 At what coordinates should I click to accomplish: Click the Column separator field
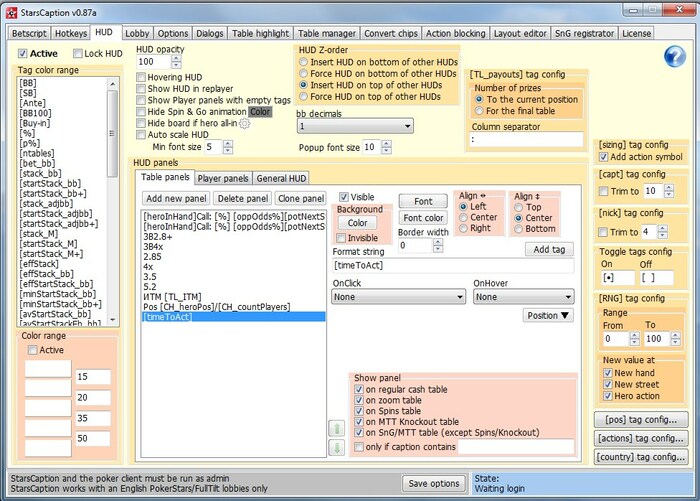(x=526, y=139)
